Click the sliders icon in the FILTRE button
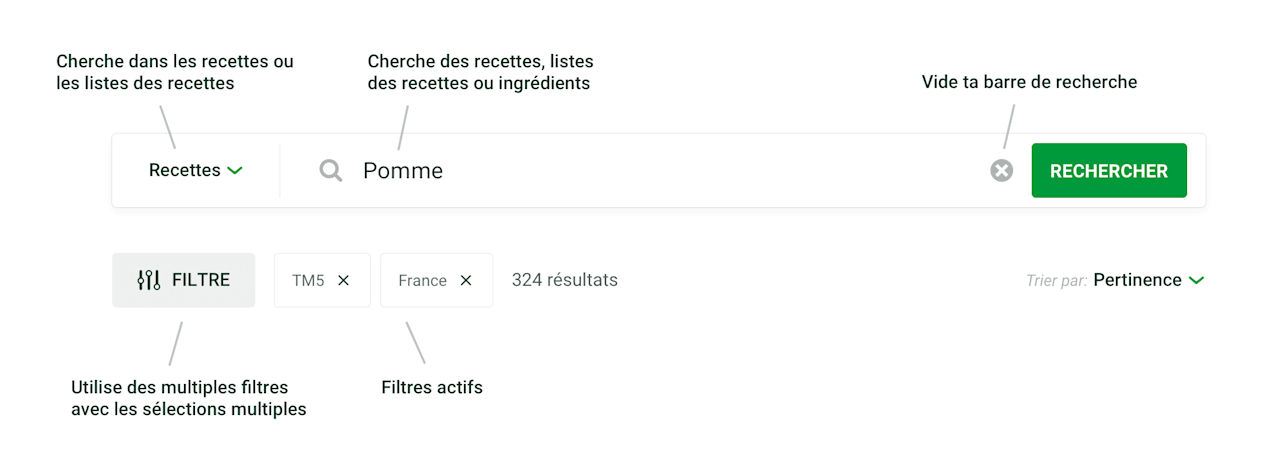Image resolution: width=1280 pixels, height=469 pixels. [x=149, y=280]
